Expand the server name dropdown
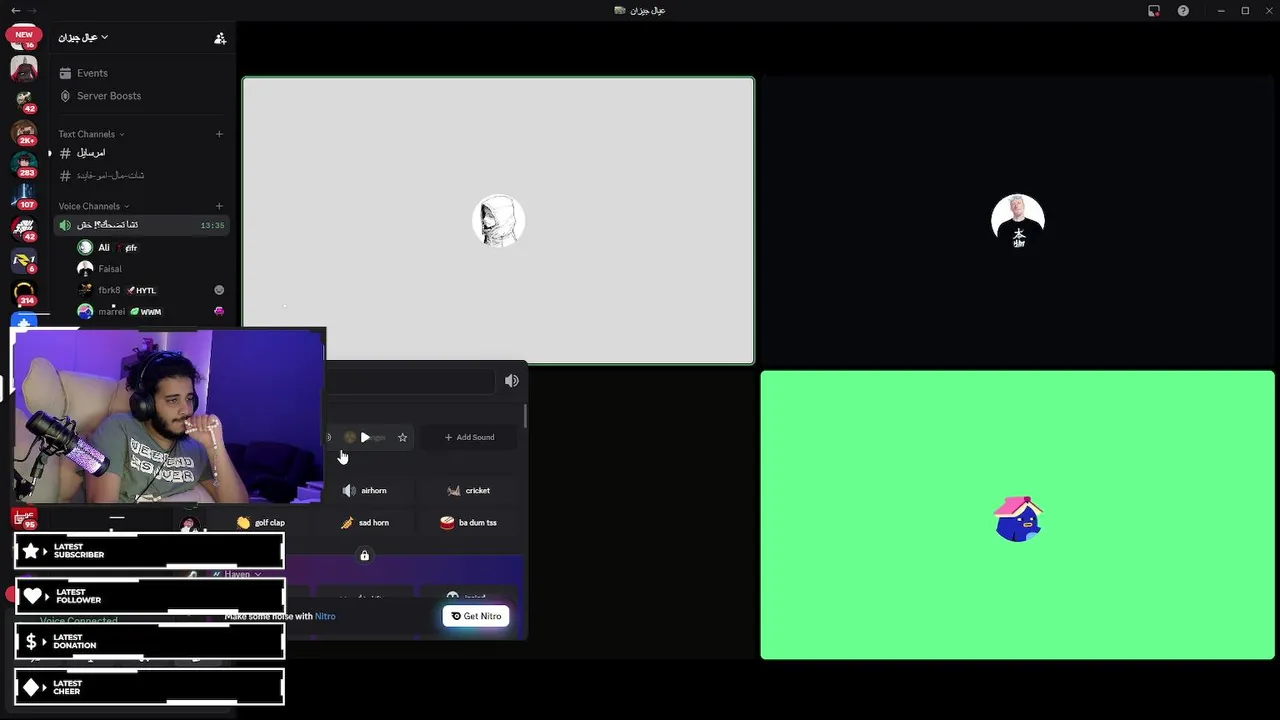The height and width of the screenshot is (720, 1280). pyautogui.click(x=82, y=37)
